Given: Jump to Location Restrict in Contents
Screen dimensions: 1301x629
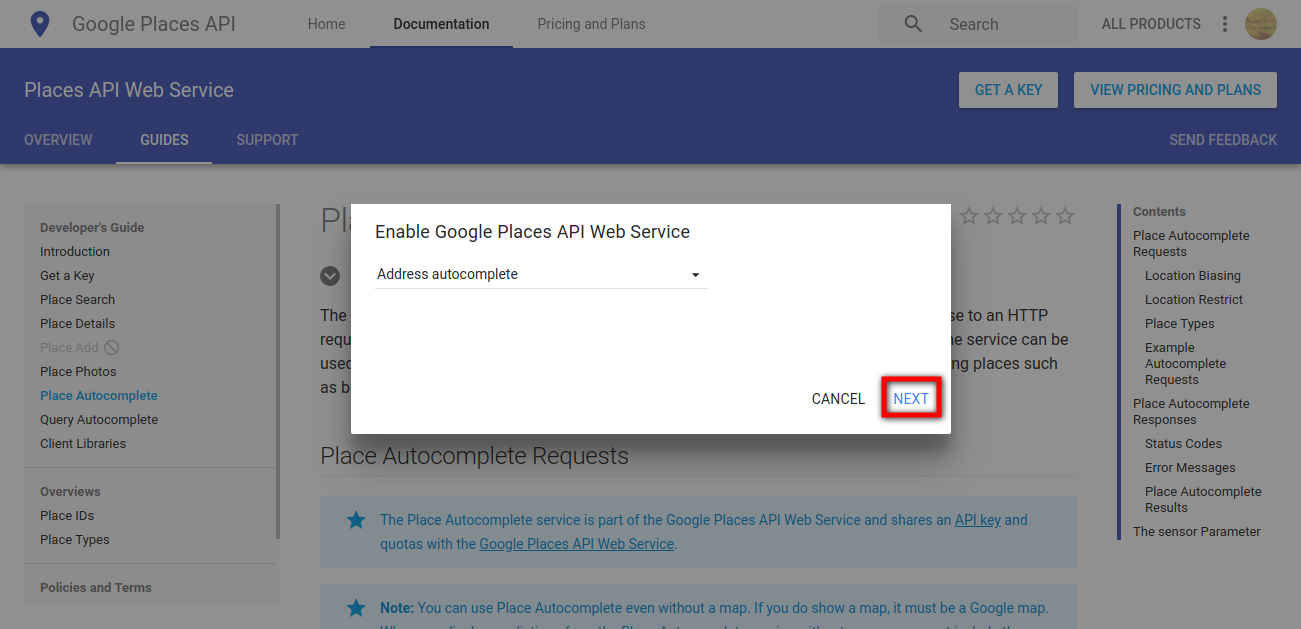Looking at the screenshot, I should 1194,300.
